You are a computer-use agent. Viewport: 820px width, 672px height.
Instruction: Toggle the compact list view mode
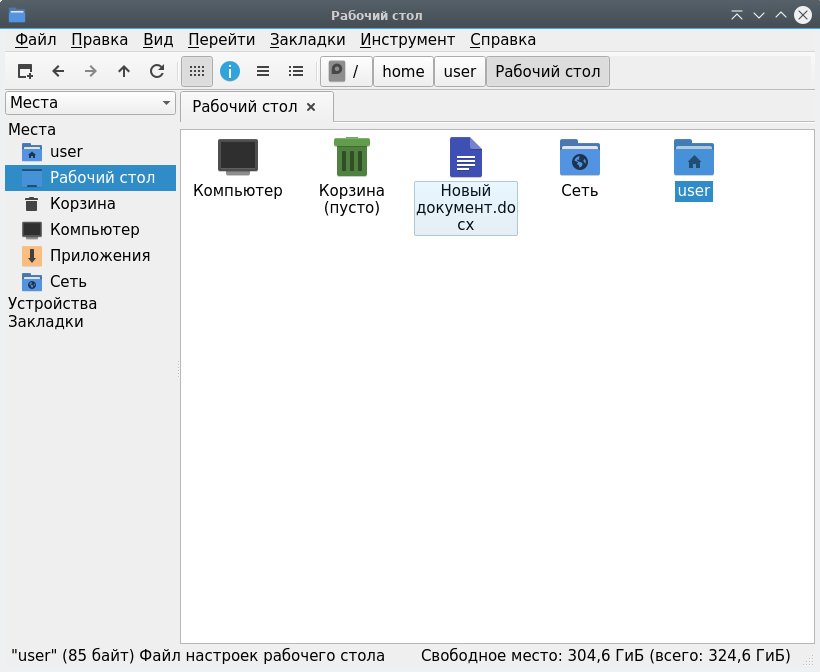[x=263, y=71]
